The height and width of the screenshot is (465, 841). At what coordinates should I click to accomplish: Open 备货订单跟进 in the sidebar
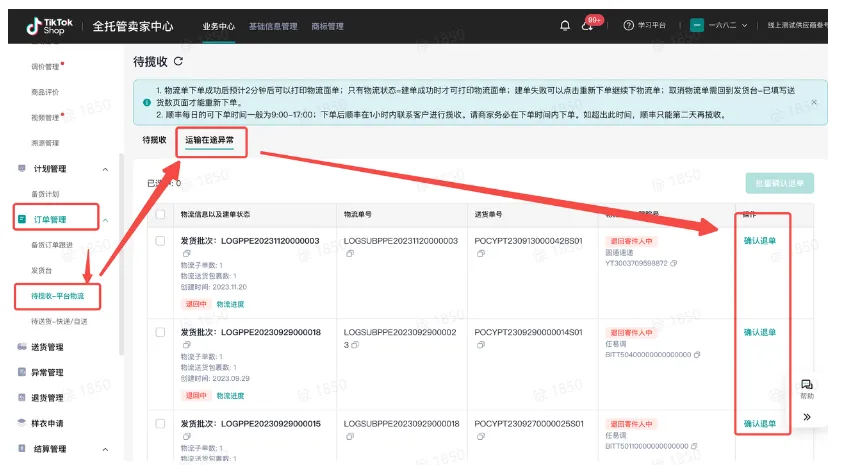[52, 245]
